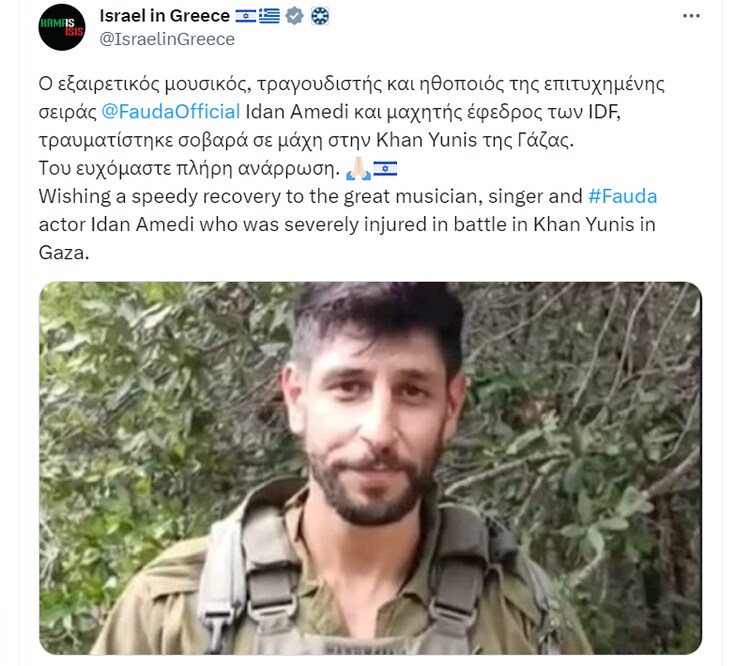The width and height of the screenshot is (750, 666).
Task: Open the tweet's attached soldier photo
Action: (370, 468)
